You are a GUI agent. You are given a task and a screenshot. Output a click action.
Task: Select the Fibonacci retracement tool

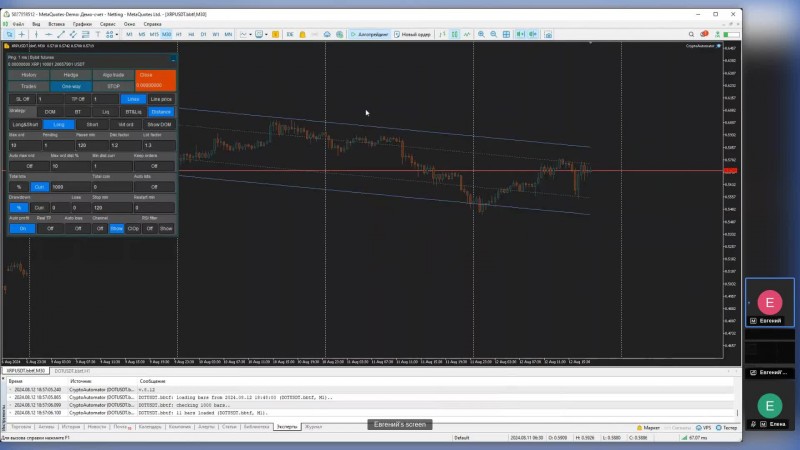pyautogui.click(x=85, y=34)
